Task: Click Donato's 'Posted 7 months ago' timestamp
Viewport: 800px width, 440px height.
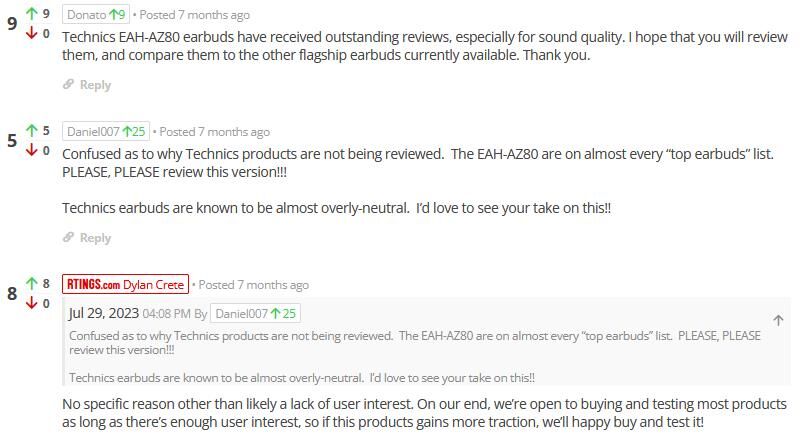Action: 194,15
